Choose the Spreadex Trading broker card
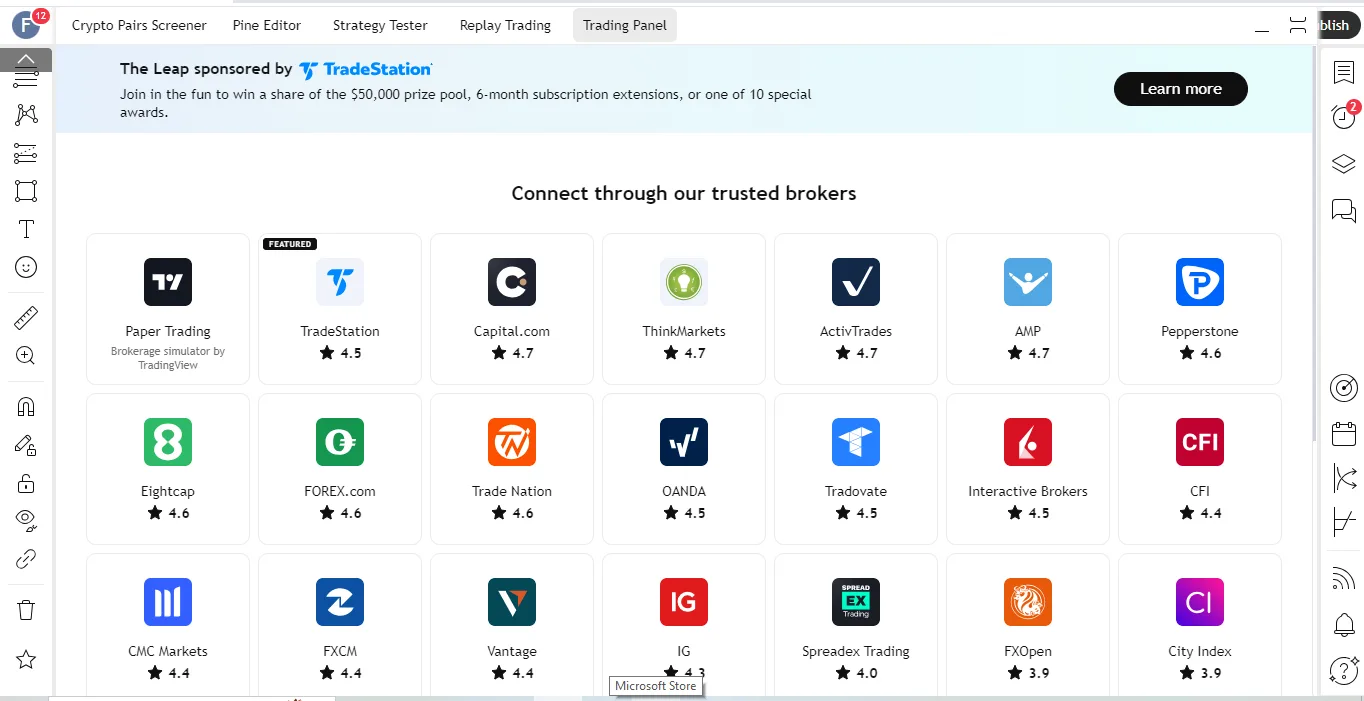Image resolution: width=1364 pixels, height=701 pixels. 856,625
